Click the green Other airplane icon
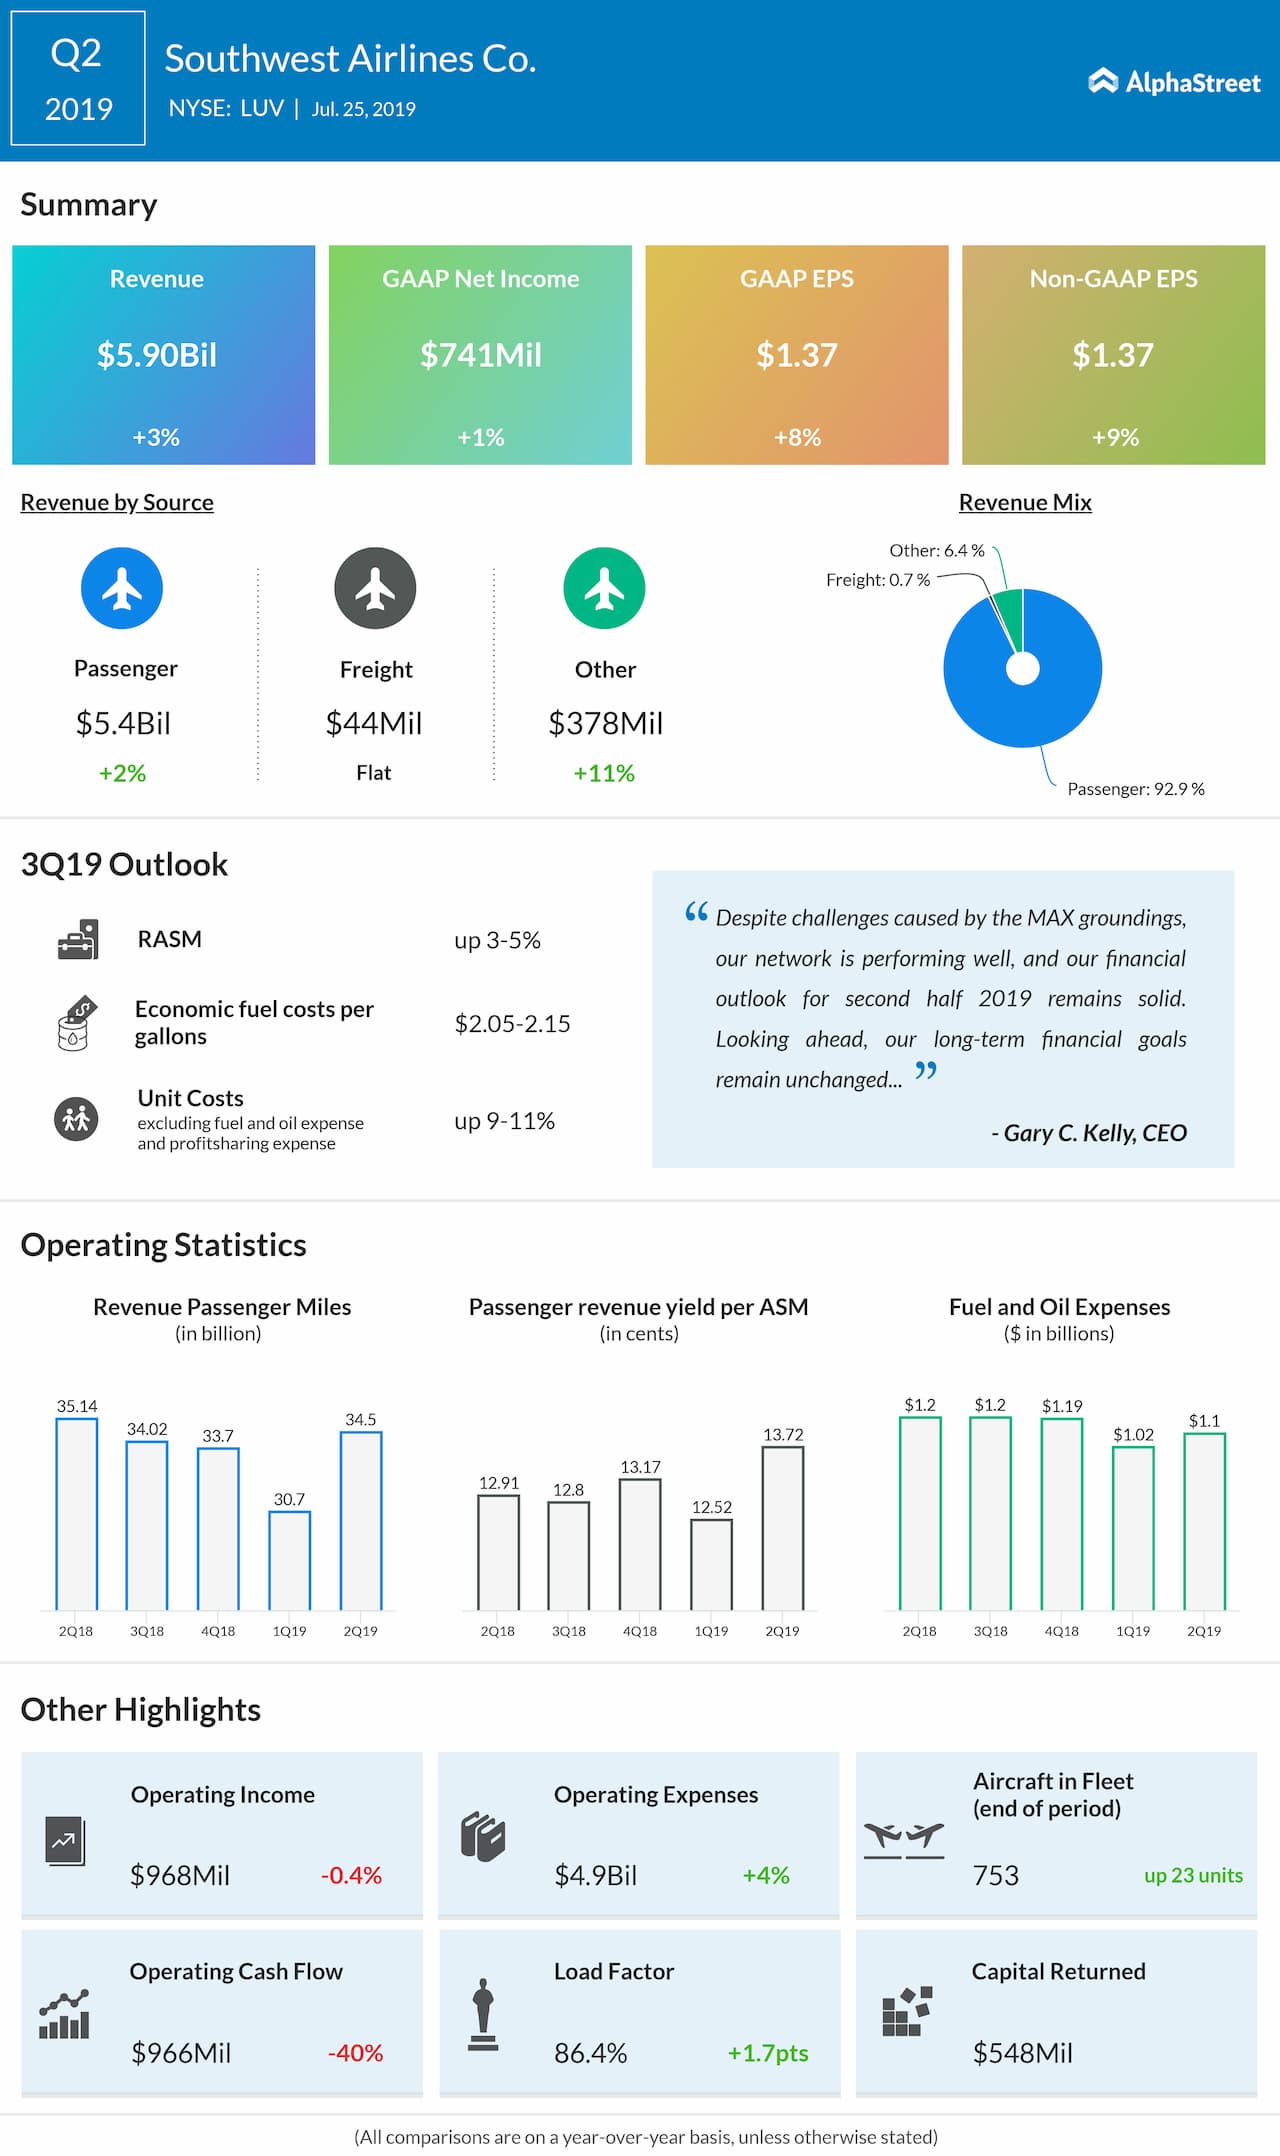The image size is (1280, 2156). coord(604,588)
